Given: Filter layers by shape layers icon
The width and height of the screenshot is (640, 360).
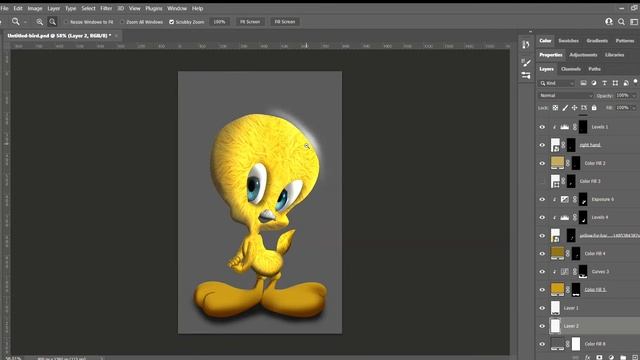Looking at the screenshot, I should coord(615,83).
